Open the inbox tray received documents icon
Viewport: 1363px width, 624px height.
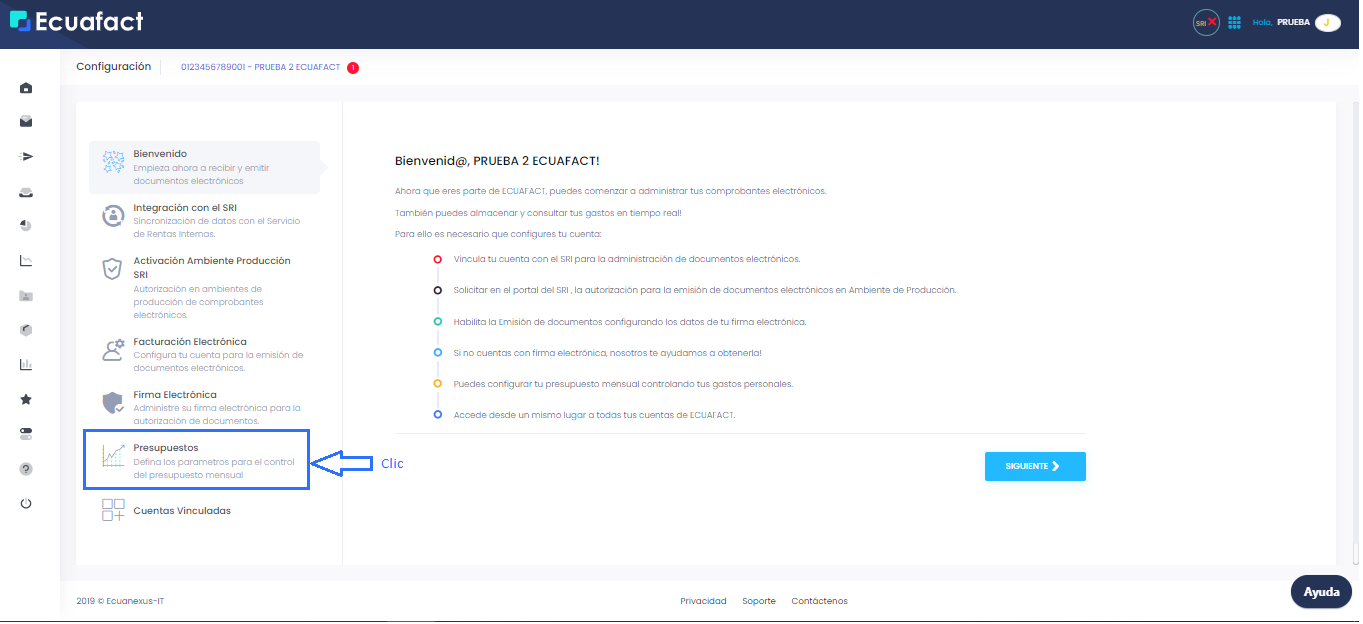[x=26, y=191]
